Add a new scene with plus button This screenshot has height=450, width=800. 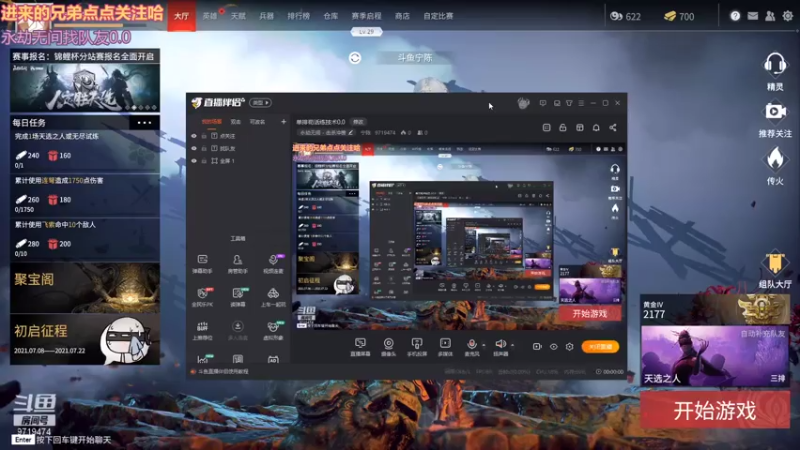[x=283, y=121]
